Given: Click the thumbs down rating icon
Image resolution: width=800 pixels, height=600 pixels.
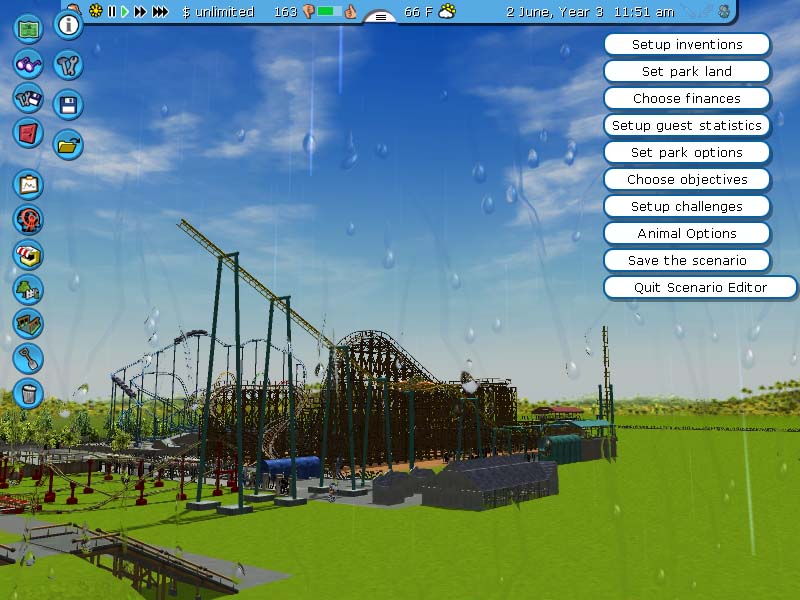Looking at the screenshot, I should pos(308,11).
